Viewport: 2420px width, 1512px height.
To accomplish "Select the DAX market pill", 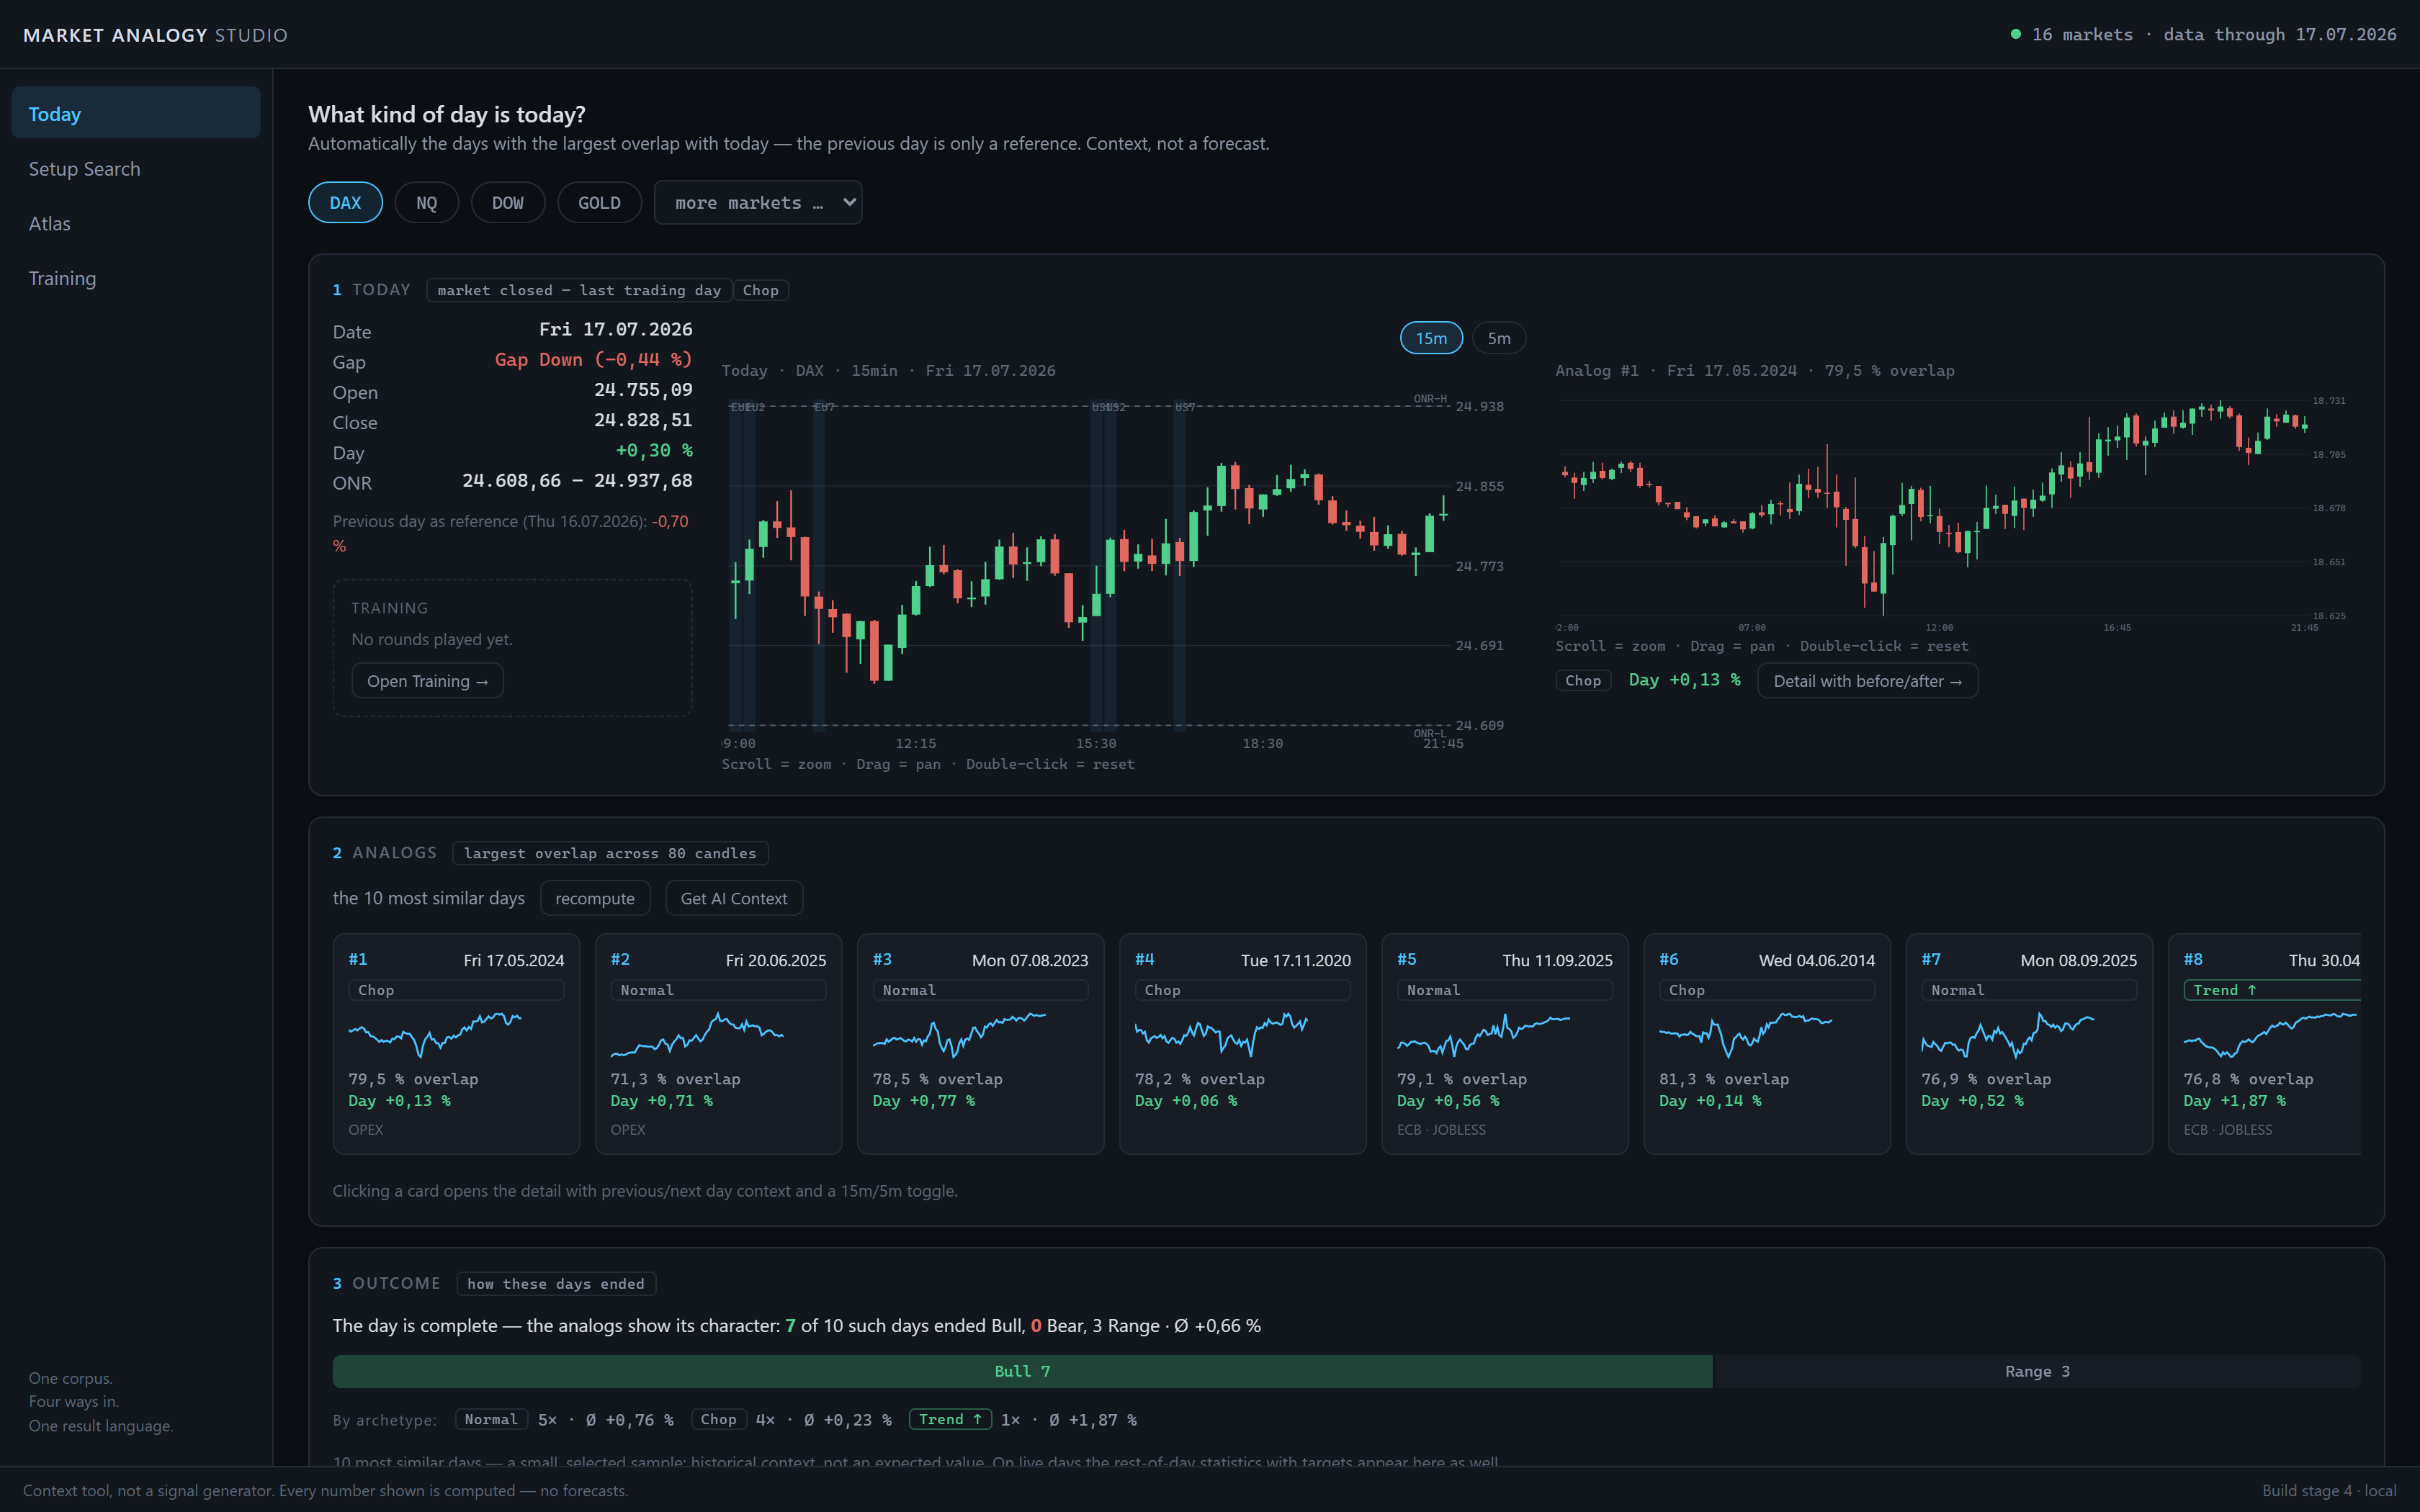I will [345, 203].
